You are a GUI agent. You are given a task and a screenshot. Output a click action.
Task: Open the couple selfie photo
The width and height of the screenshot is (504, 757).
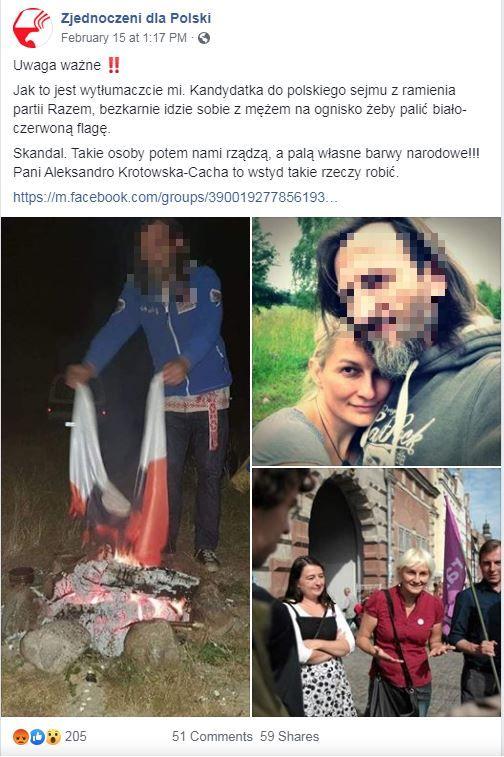[377, 341]
